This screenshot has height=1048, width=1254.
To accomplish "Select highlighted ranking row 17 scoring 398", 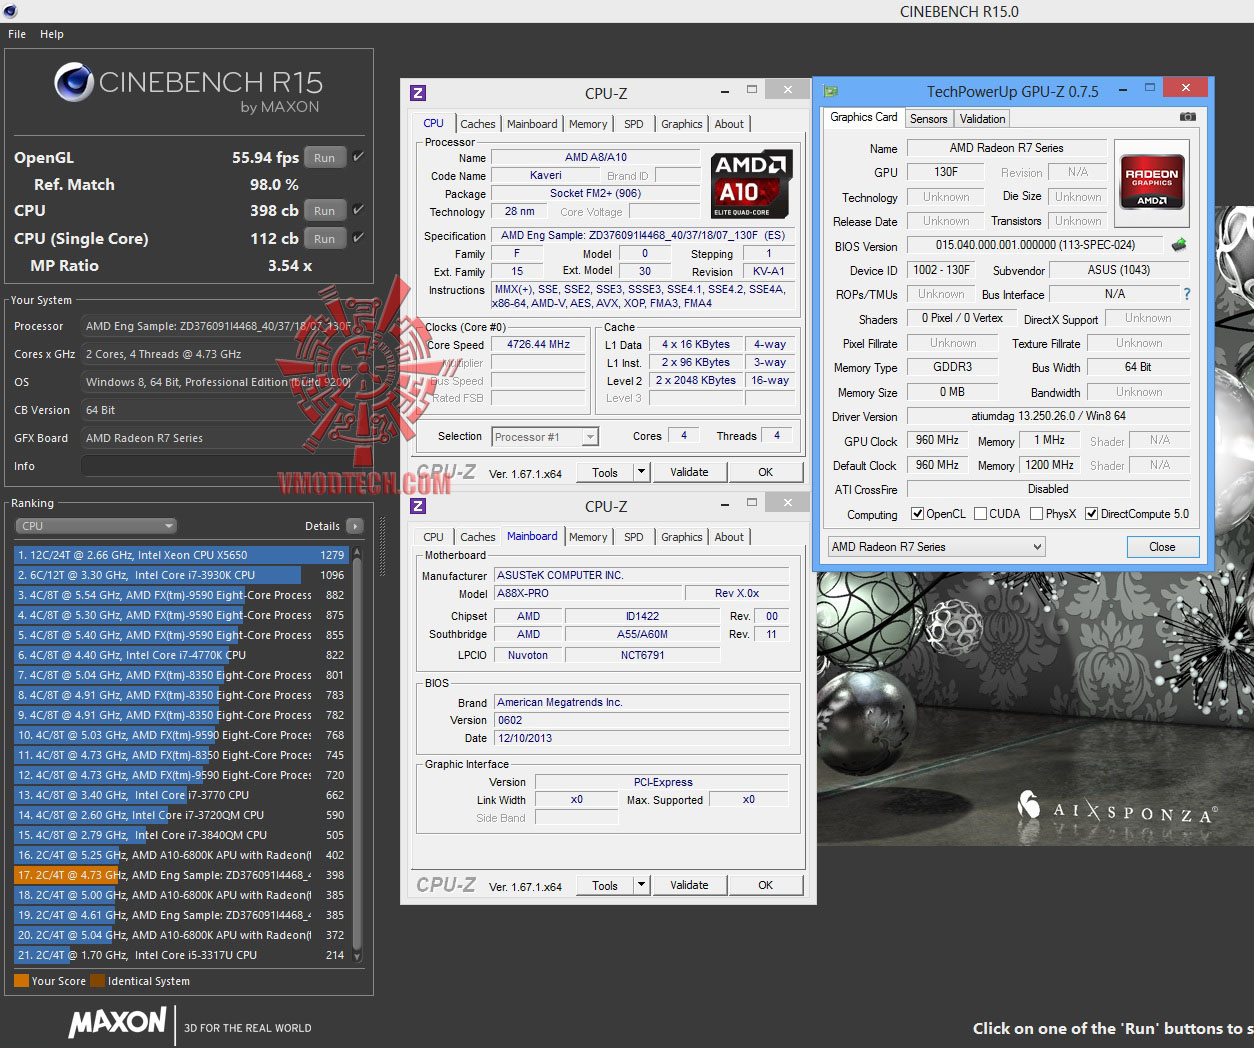I will [180, 875].
